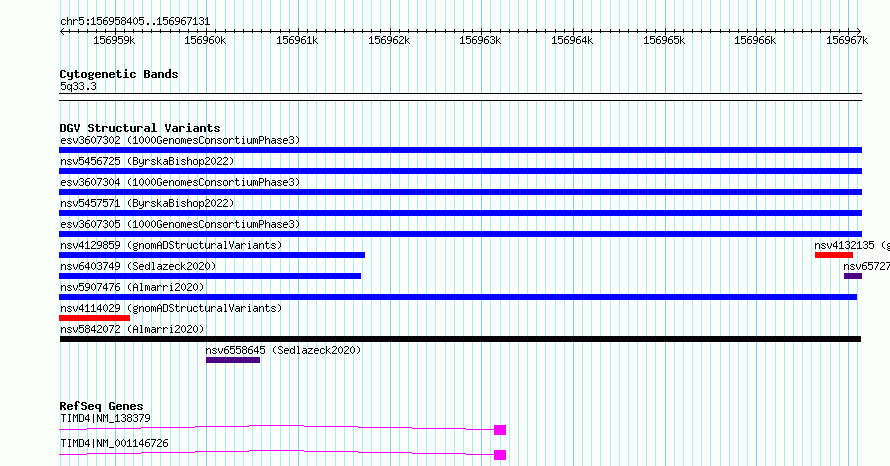The width and height of the screenshot is (890, 466).
Task: Click the 156960k ruler tick label
Action: [x=205, y=40]
